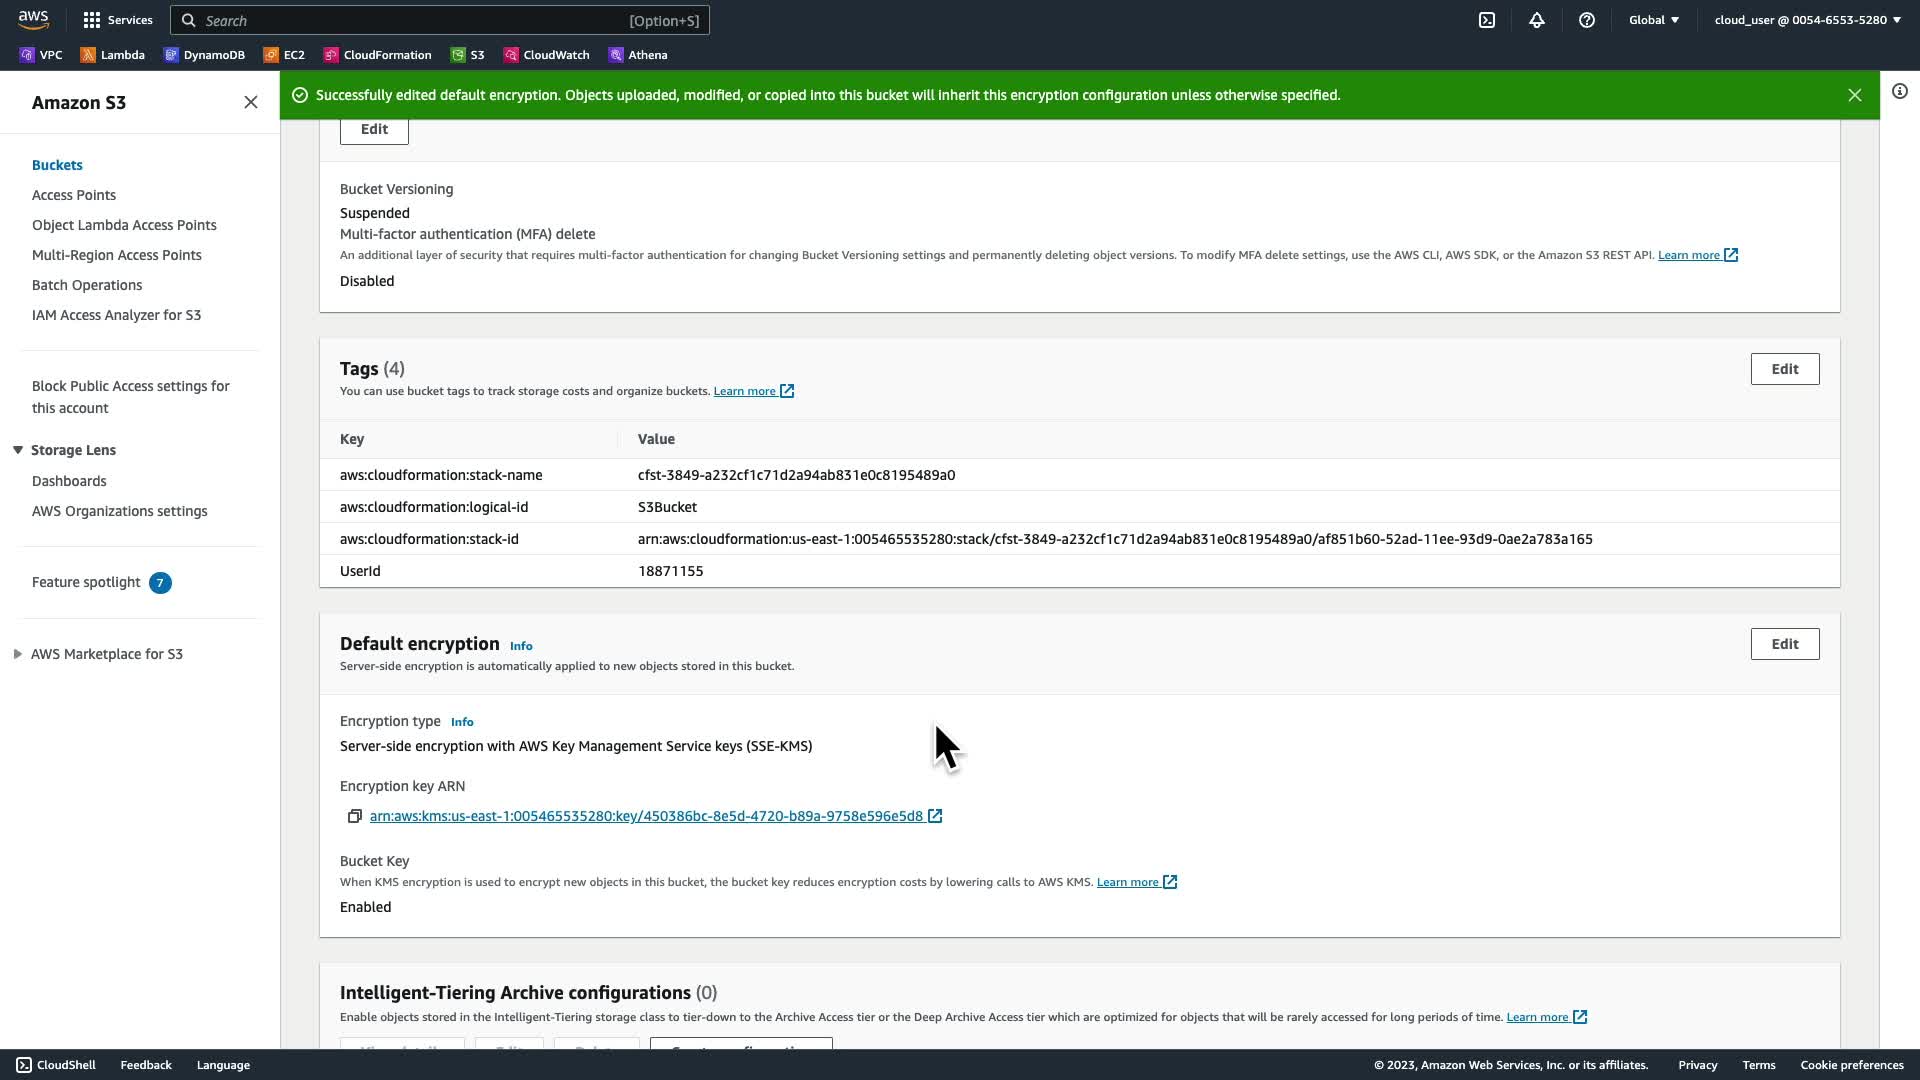Image resolution: width=1920 pixels, height=1080 pixels.
Task: Open the notifications bell
Action: 1537,20
